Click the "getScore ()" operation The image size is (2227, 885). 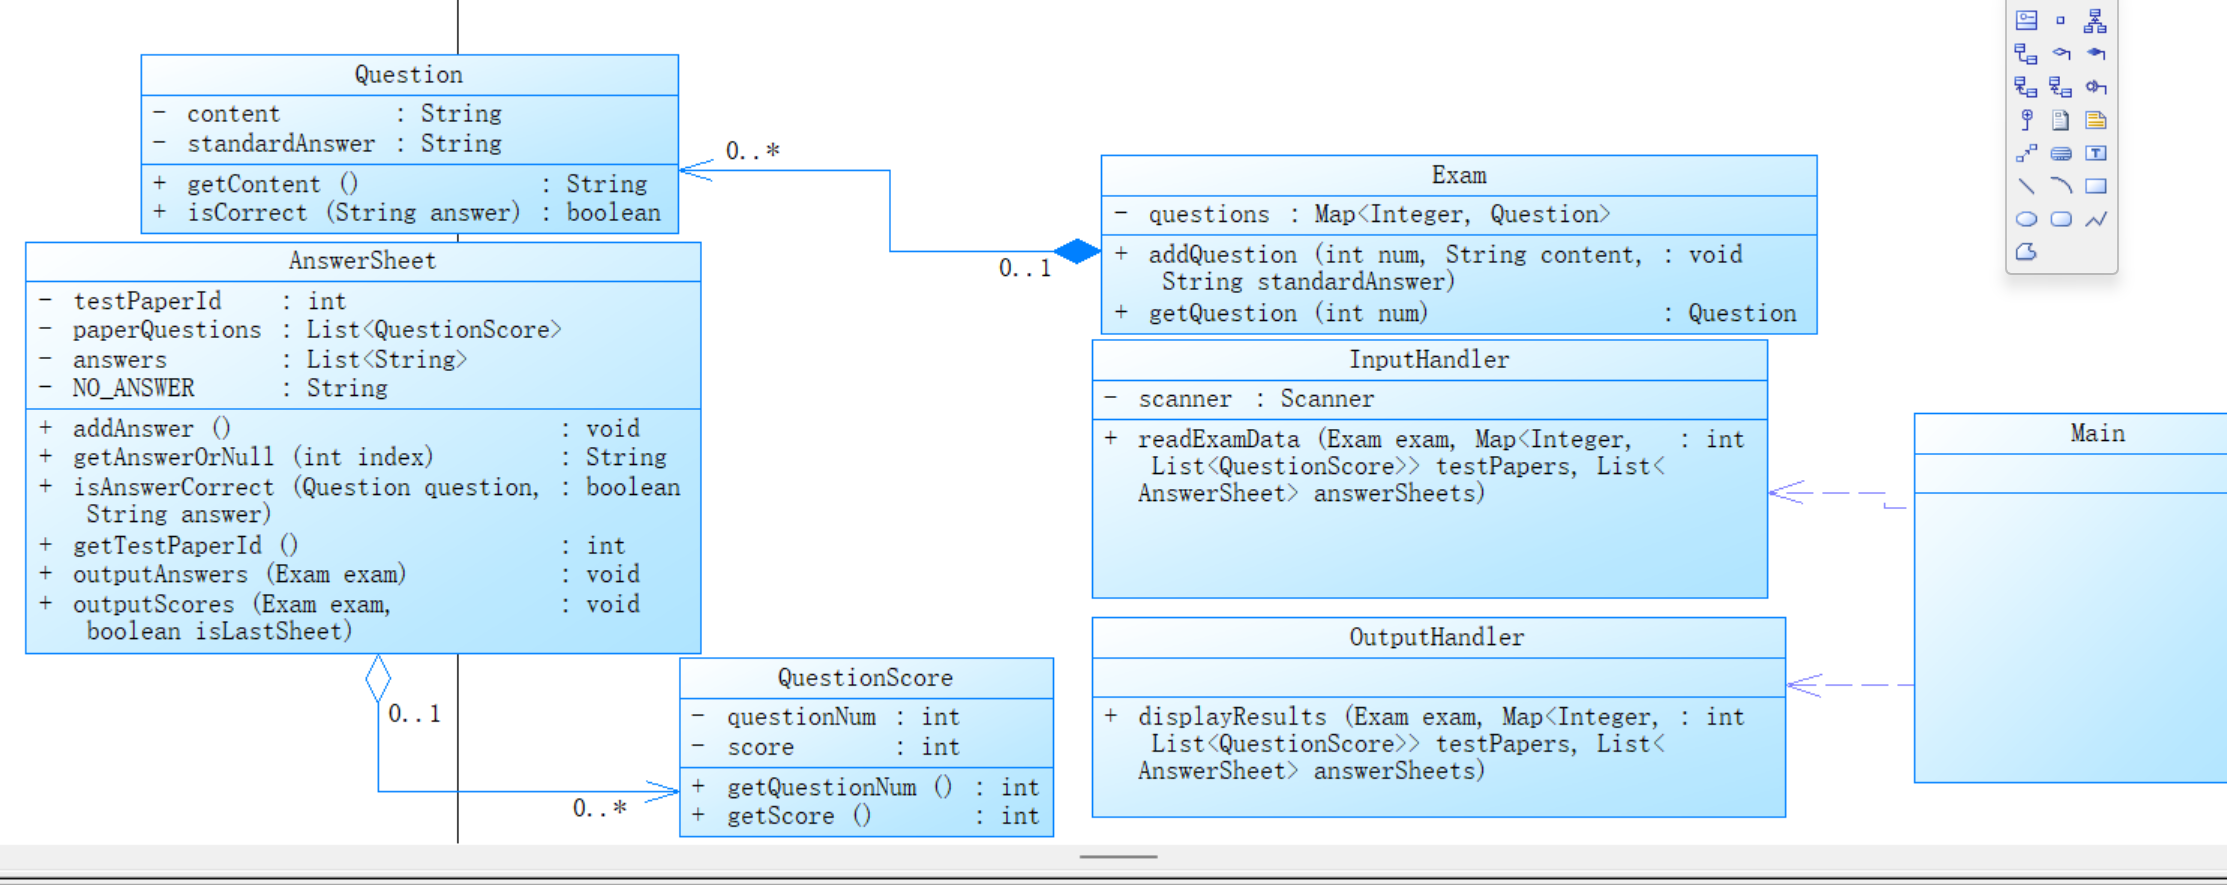click(x=866, y=817)
